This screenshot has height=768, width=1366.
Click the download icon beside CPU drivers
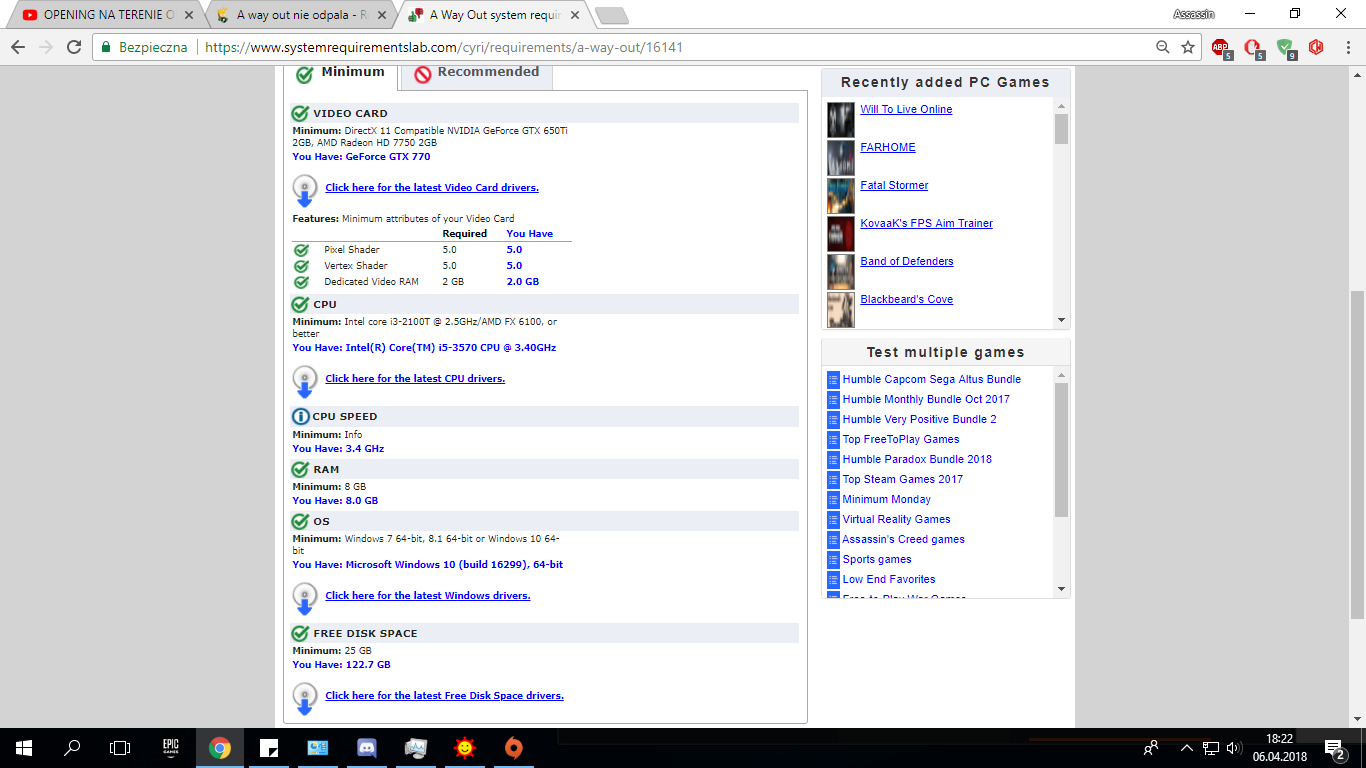tap(305, 381)
